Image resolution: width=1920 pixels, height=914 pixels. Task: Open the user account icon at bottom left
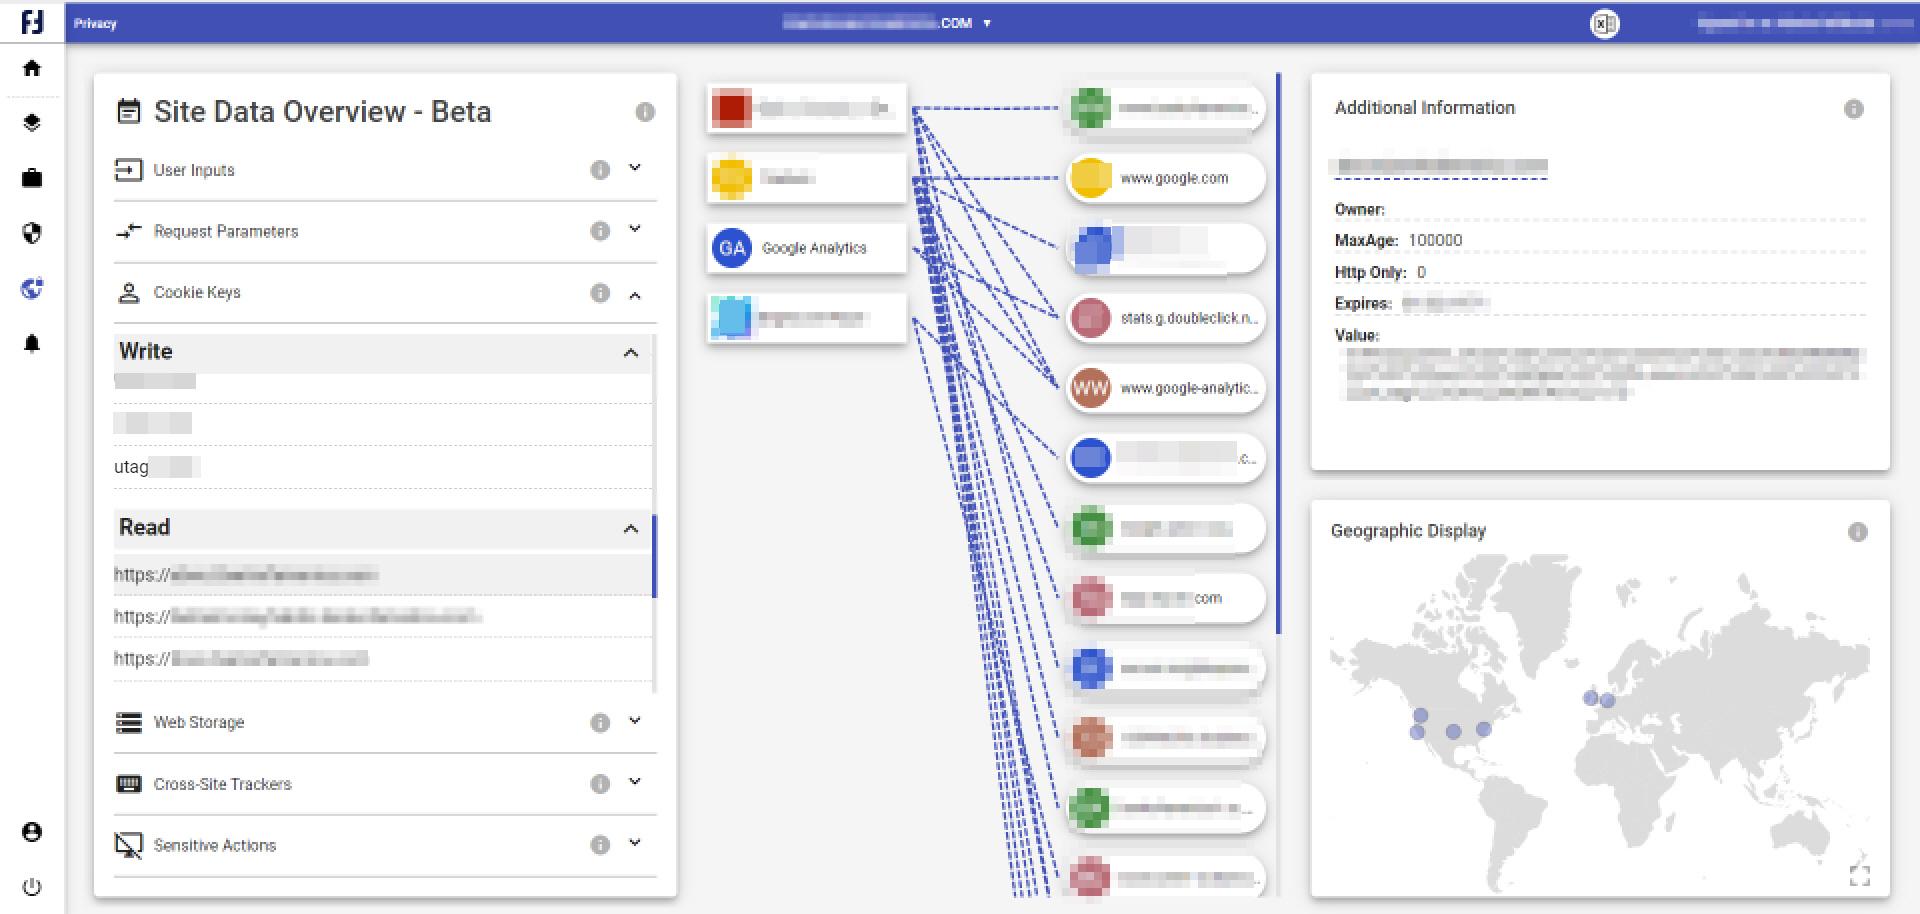click(x=31, y=830)
